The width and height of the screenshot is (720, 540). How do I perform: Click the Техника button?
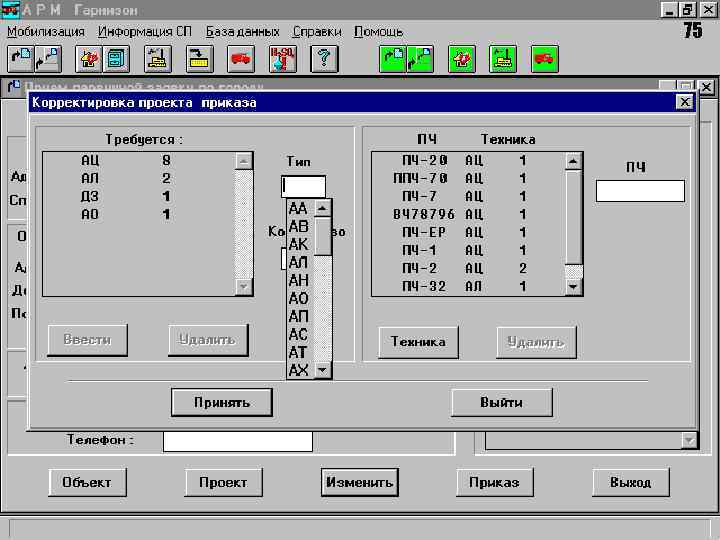[418, 342]
